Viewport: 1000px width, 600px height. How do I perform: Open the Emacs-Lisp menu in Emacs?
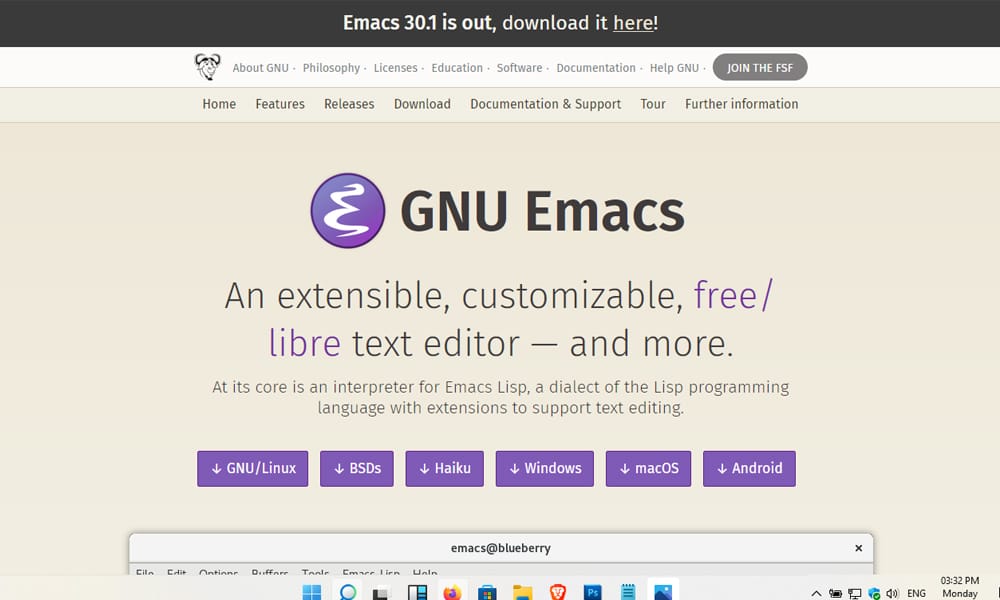coord(371,574)
